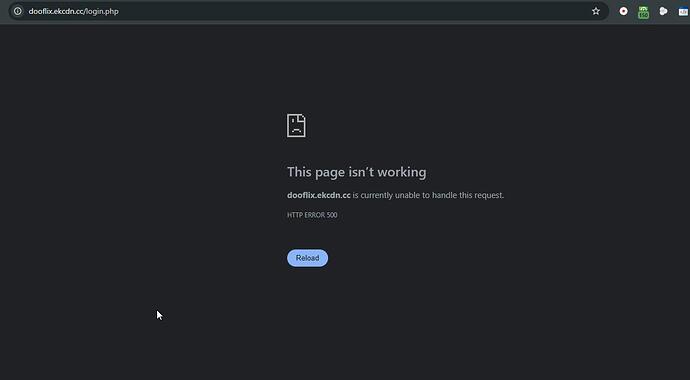Click the HTTP ERROR 500 text
Screen dimensions: 690x380
click(x=312, y=215)
